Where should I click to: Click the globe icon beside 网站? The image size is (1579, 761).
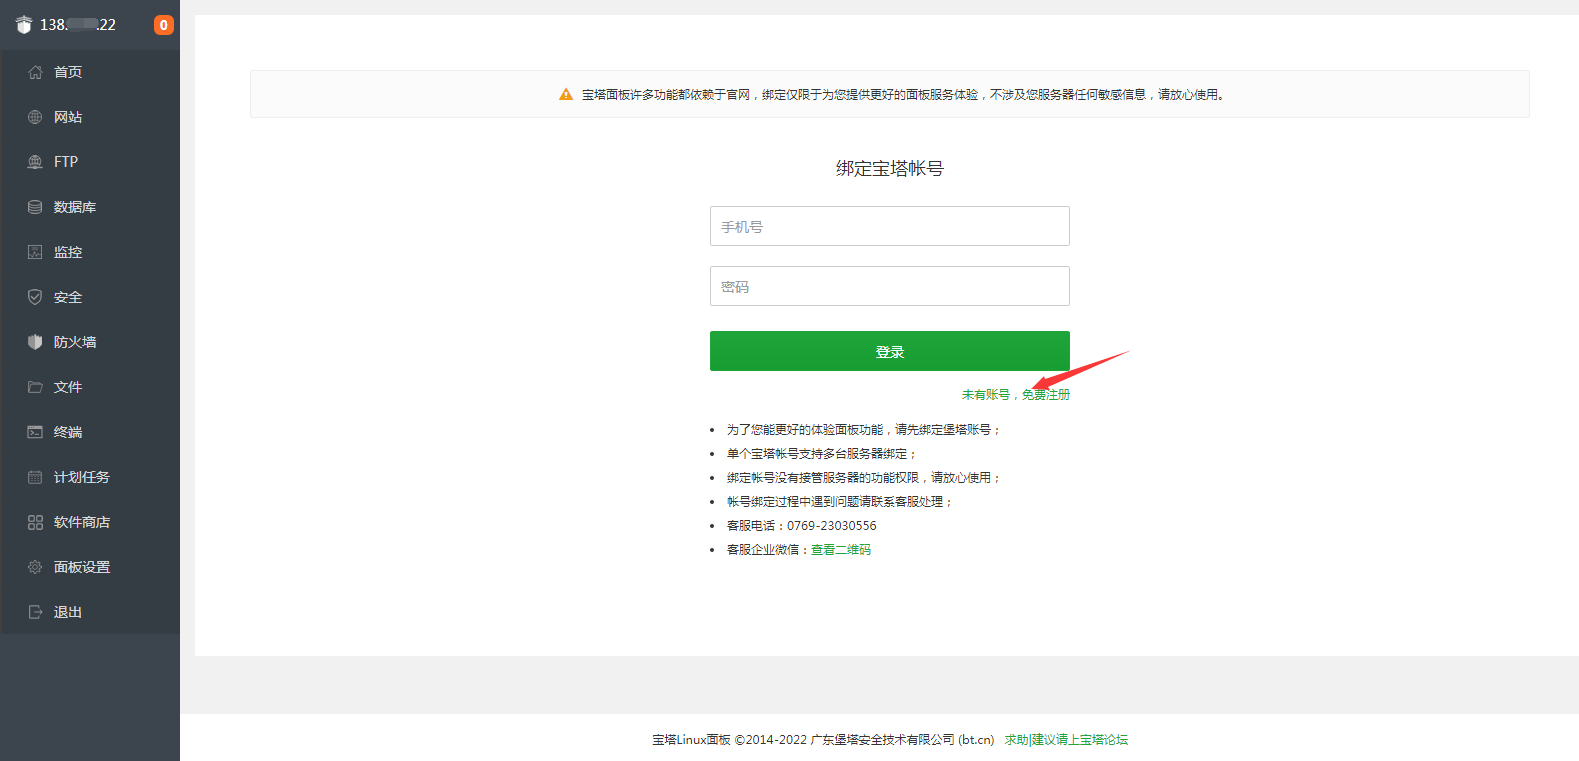[35, 117]
